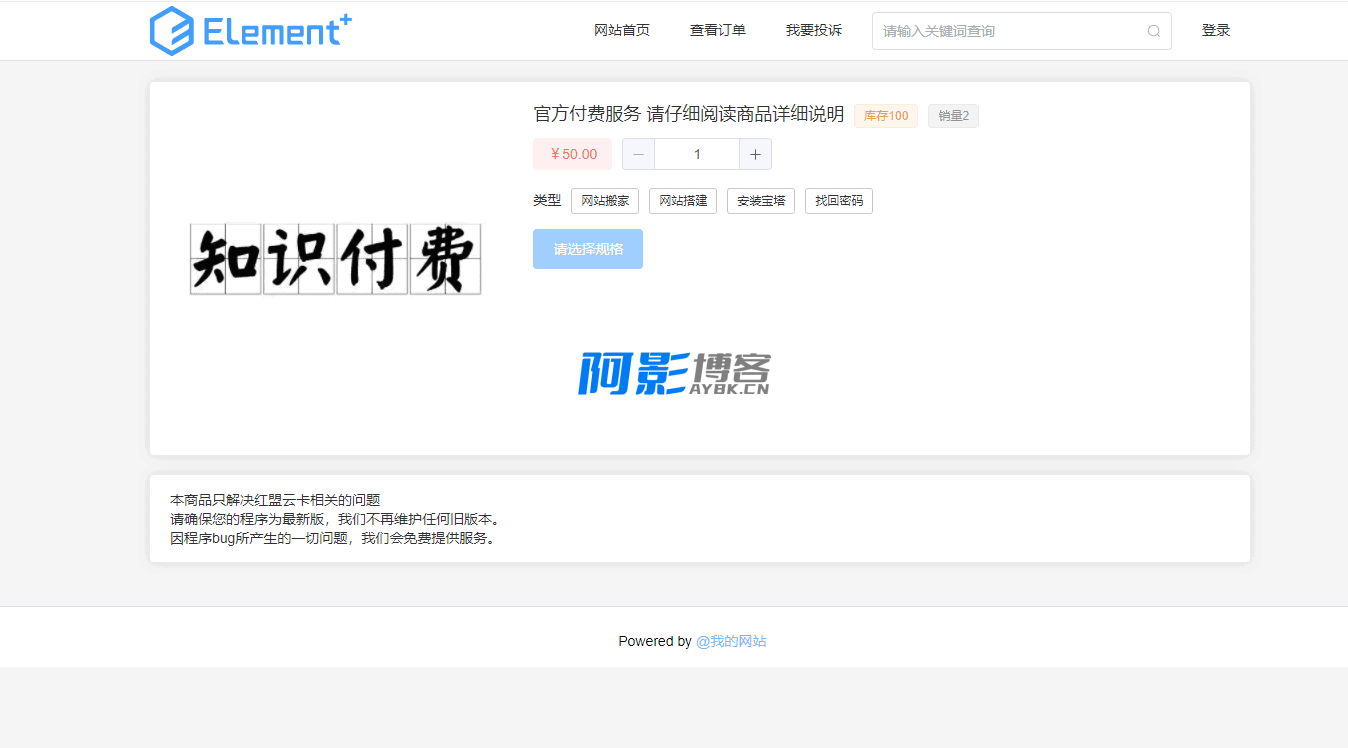Click text 本商品只解决红盟云卡相关的问题

tap(275, 500)
